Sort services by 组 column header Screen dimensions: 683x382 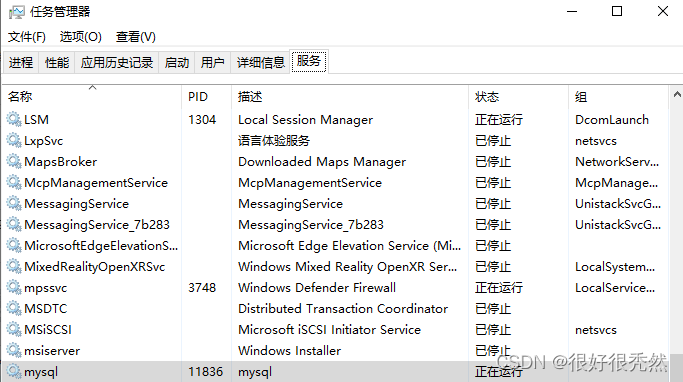click(x=618, y=97)
